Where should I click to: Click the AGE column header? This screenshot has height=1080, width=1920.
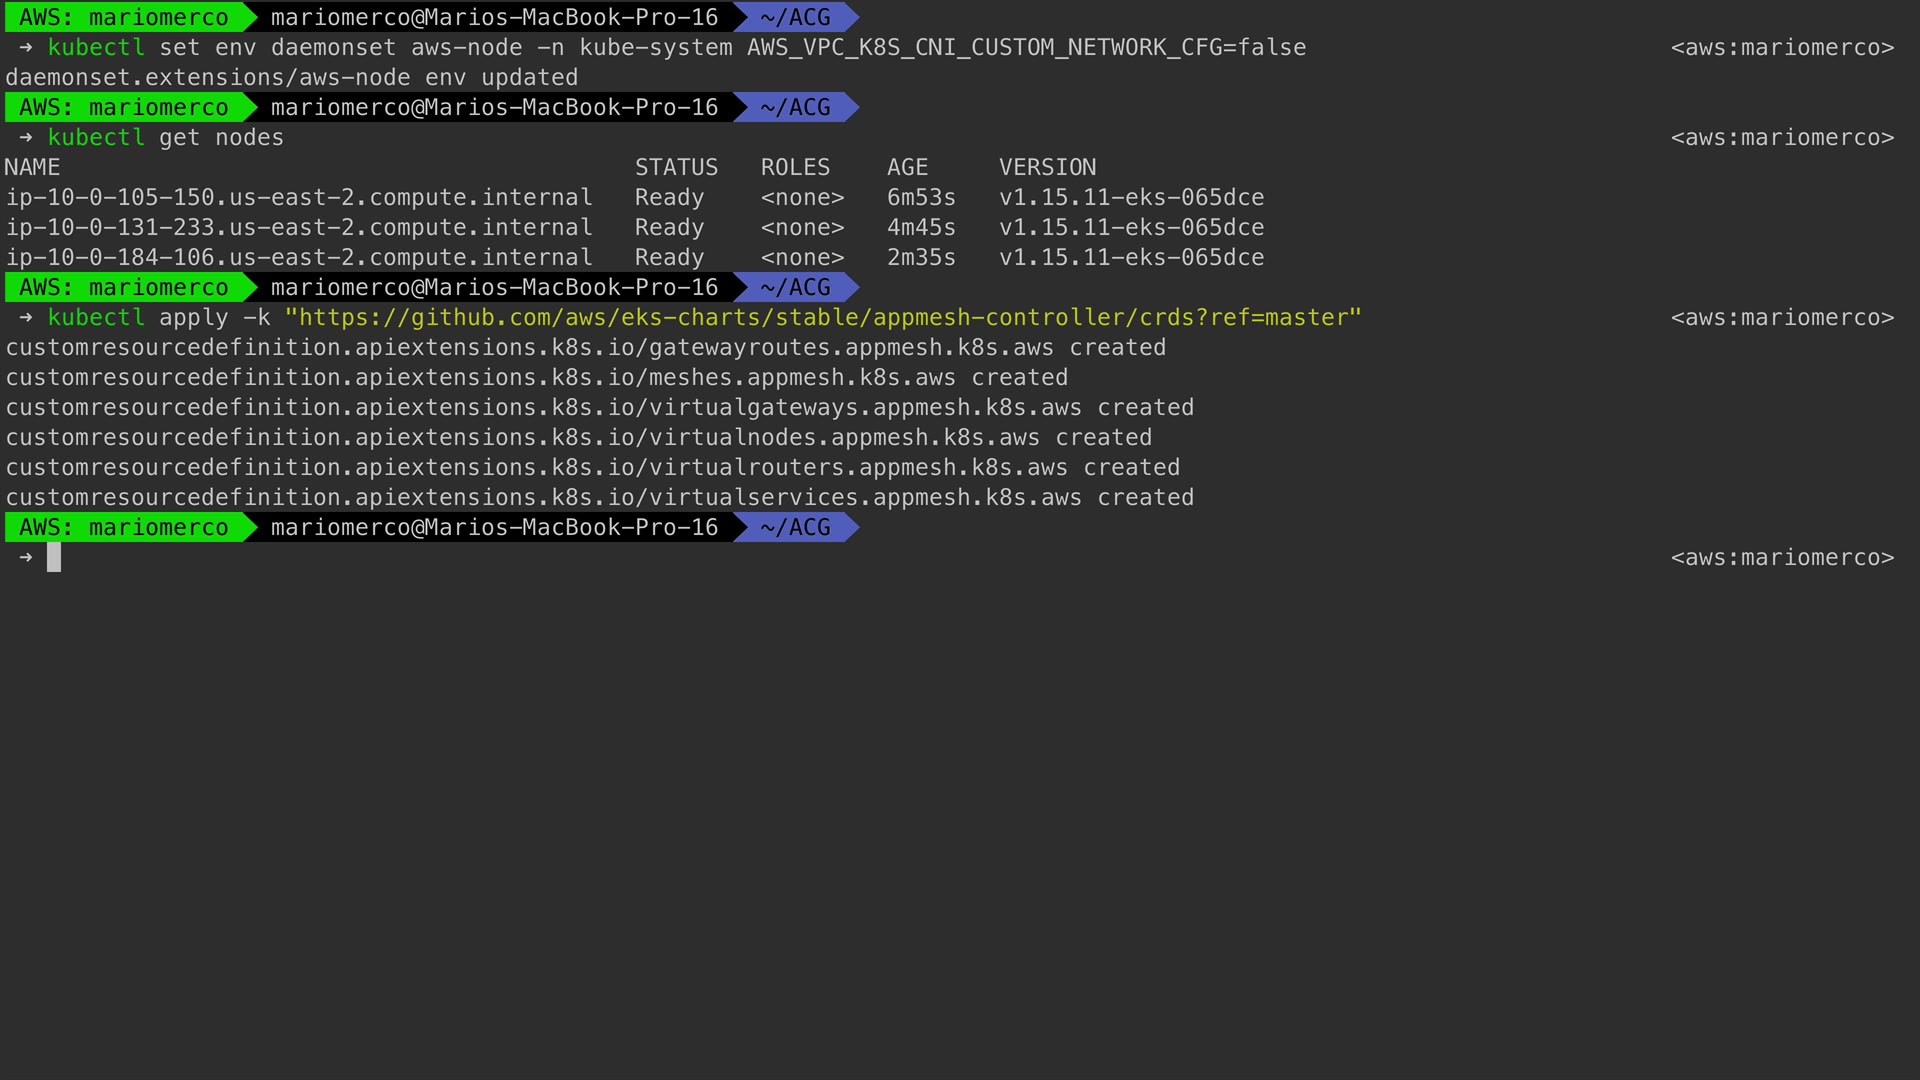(x=907, y=168)
